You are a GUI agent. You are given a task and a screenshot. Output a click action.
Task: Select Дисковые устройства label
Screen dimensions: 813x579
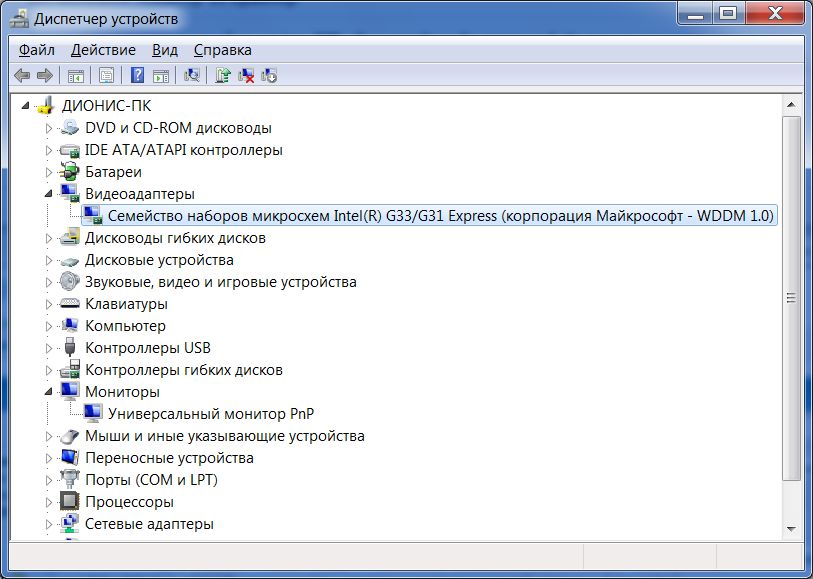click(159, 260)
